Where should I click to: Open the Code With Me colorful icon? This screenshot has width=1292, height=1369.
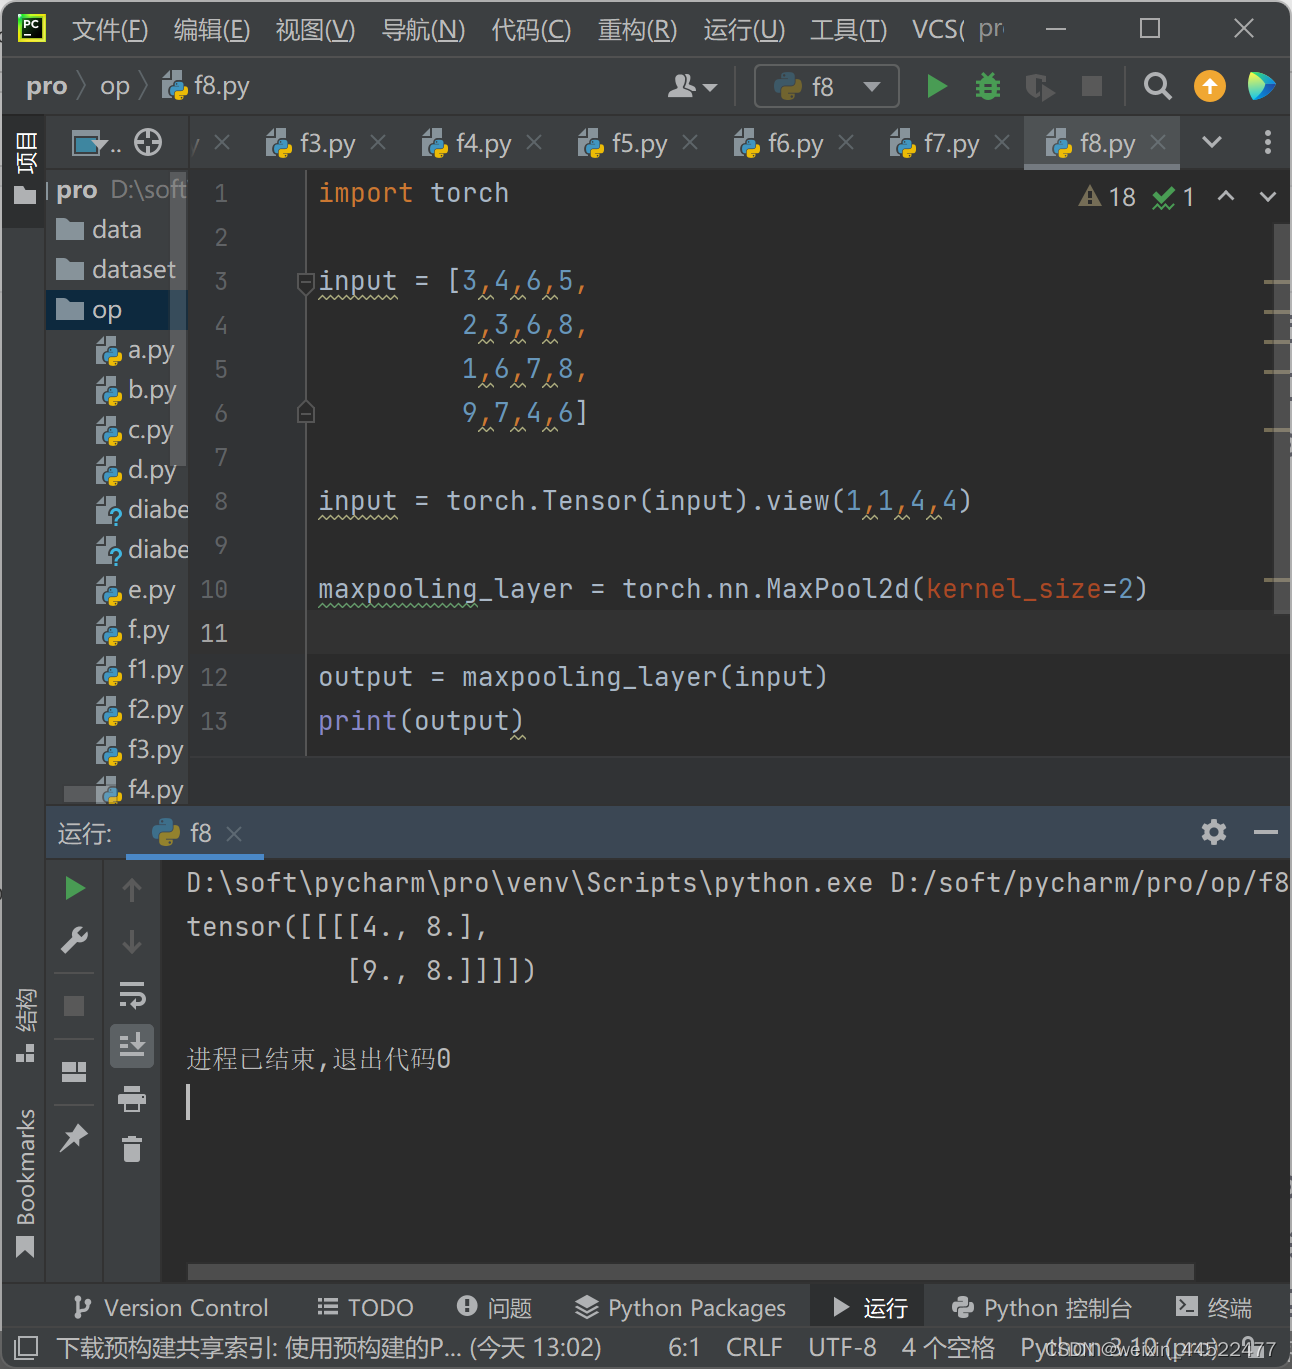pos(1261,86)
